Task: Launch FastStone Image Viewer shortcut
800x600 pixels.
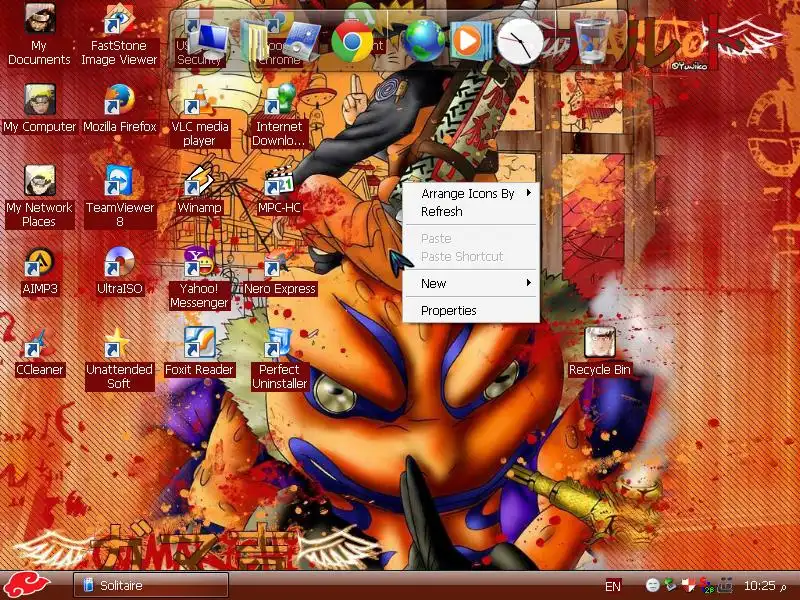Action: [x=119, y=34]
